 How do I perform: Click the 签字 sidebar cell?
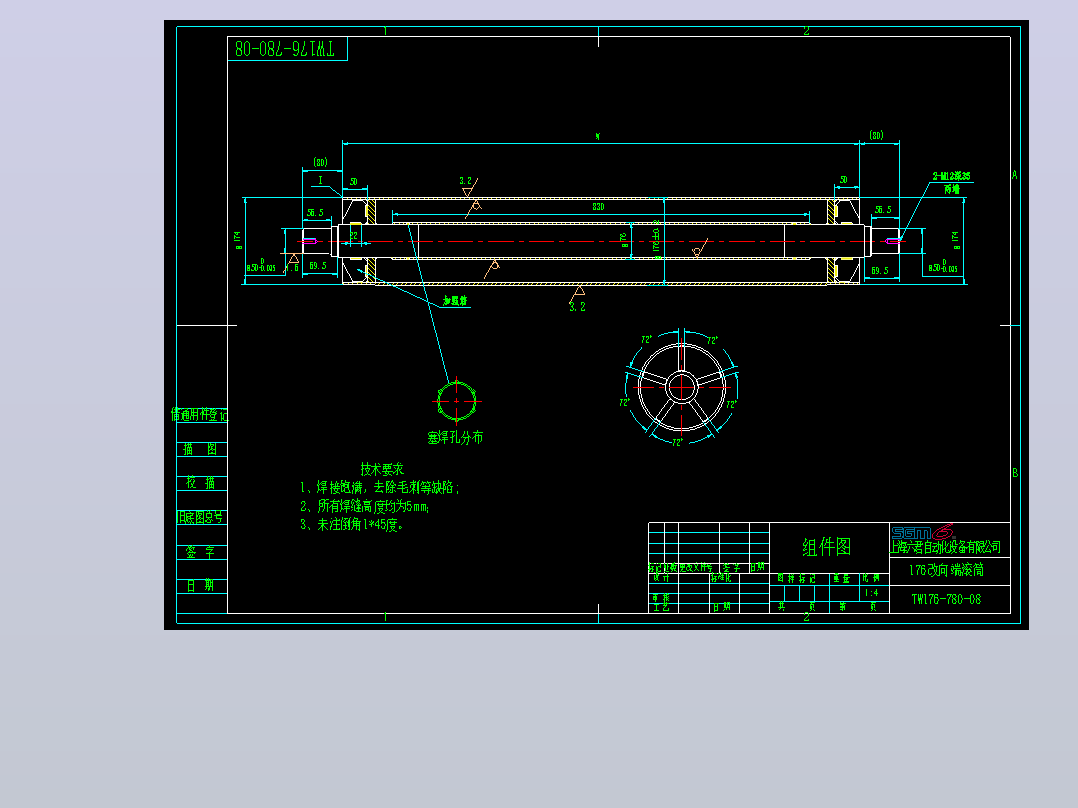tap(201, 552)
